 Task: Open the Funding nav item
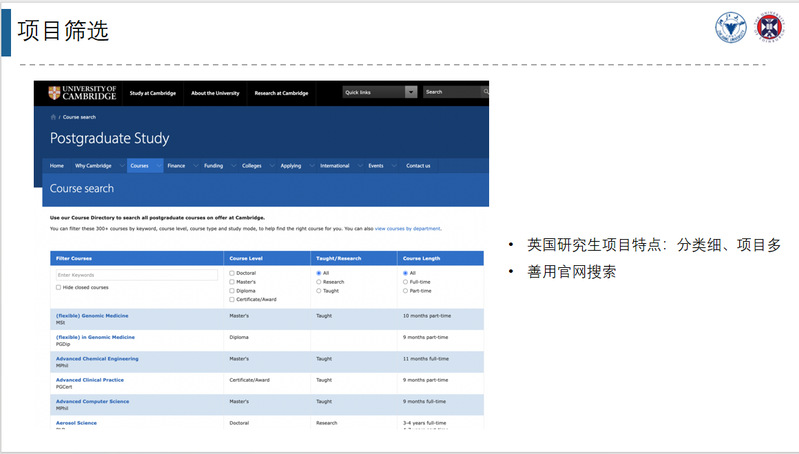(x=213, y=166)
